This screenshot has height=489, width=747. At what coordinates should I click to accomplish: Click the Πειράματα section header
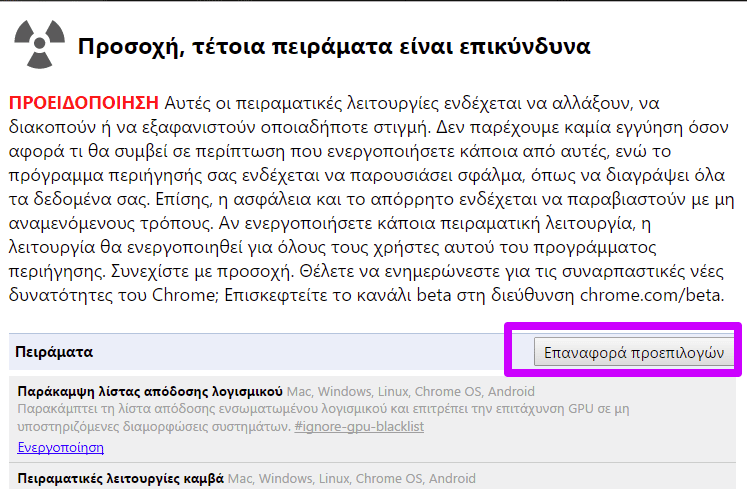tap(54, 352)
